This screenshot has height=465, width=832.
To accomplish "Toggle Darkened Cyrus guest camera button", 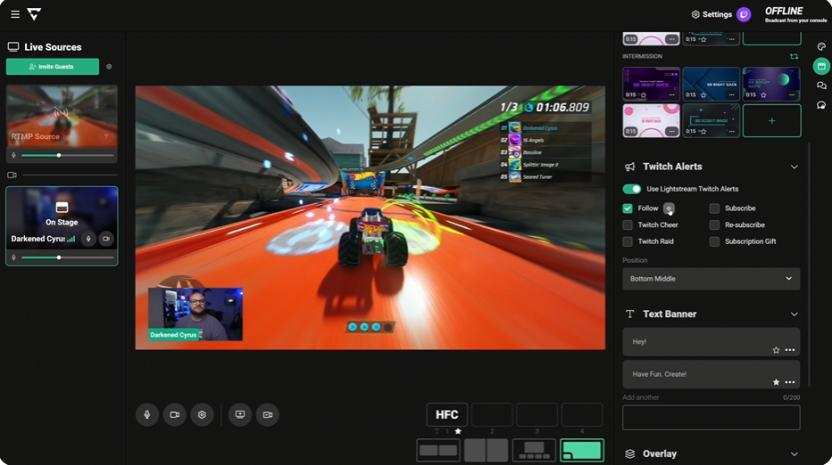I will (106, 239).
